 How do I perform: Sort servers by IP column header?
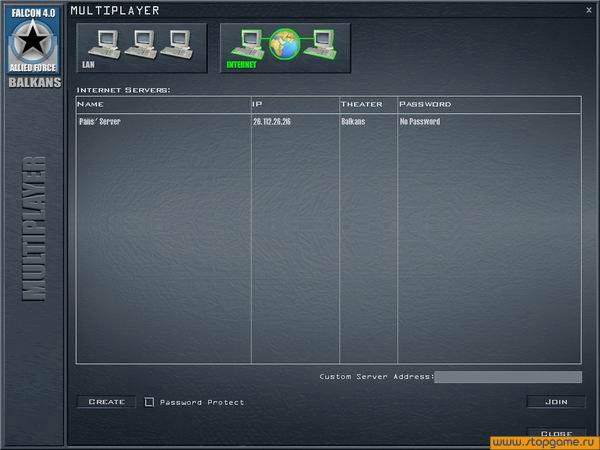(258, 104)
